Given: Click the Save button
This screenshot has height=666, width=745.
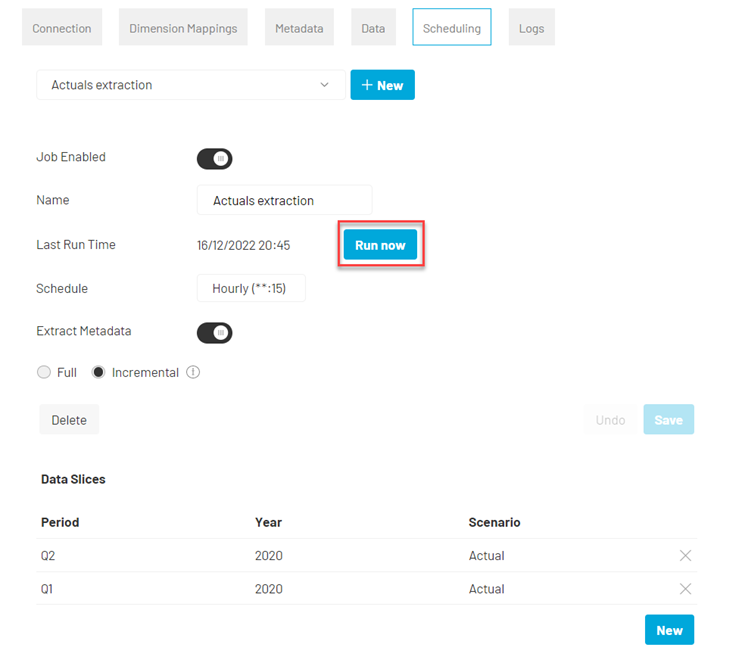Looking at the screenshot, I should tap(669, 419).
